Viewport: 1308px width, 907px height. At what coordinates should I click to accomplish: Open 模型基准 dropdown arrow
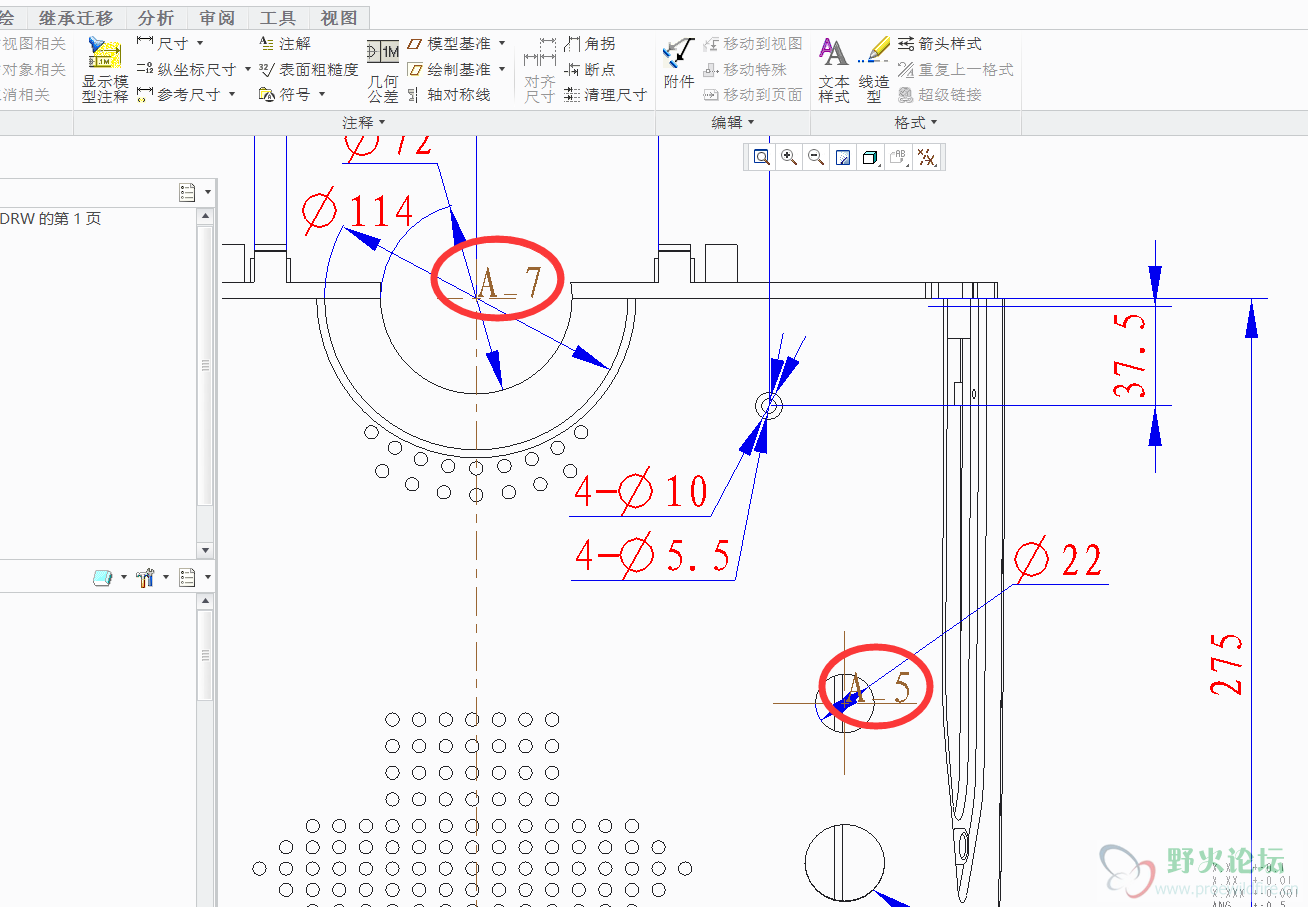502,44
